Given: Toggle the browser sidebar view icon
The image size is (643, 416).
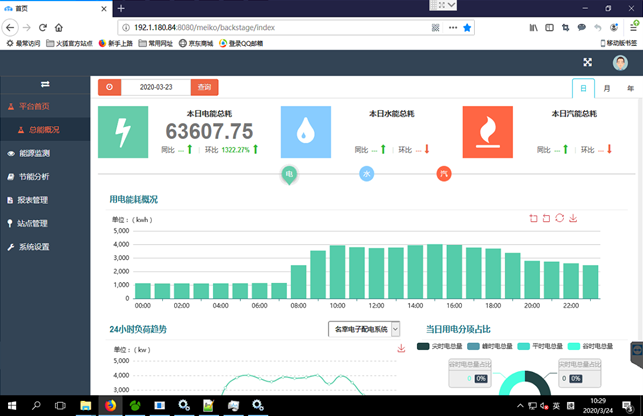Looking at the screenshot, I should pos(549,27).
